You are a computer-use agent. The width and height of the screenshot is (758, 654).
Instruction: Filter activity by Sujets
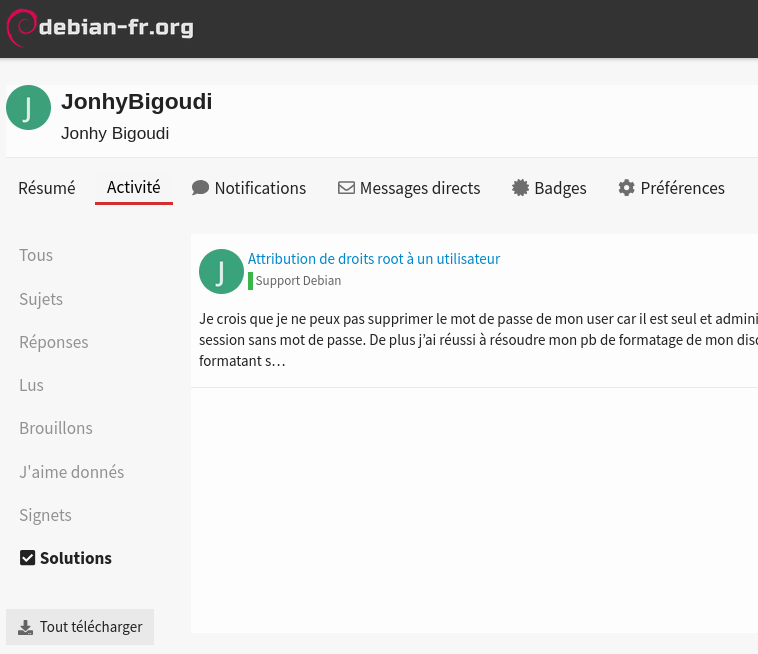pyautogui.click(x=41, y=299)
